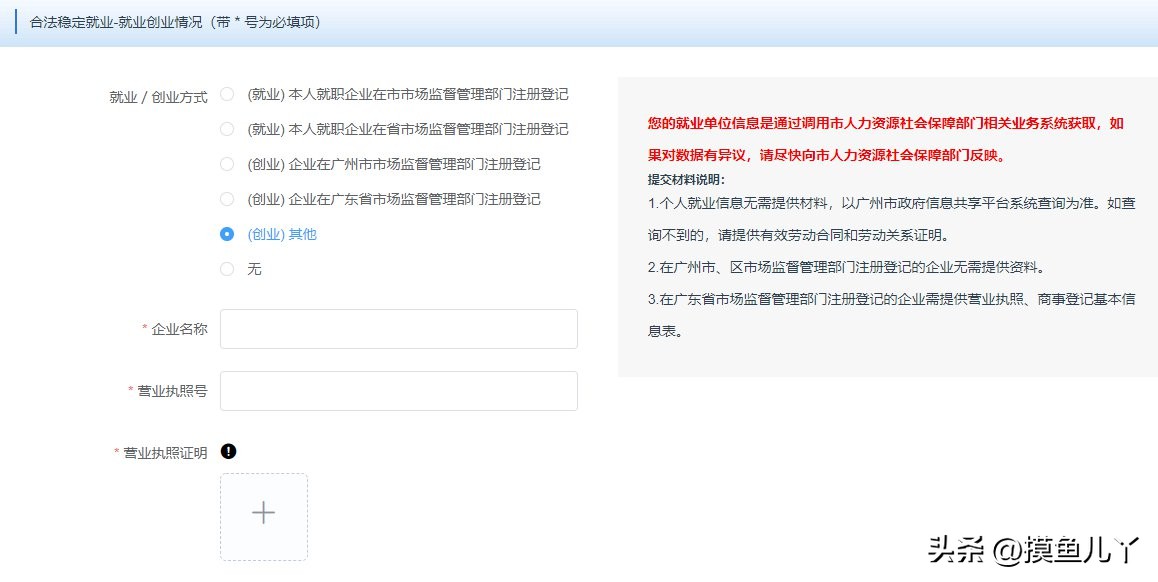
Task: 选择(就业)本人就职企业在省市场监督管理部门注册登记
Action: click(x=227, y=129)
